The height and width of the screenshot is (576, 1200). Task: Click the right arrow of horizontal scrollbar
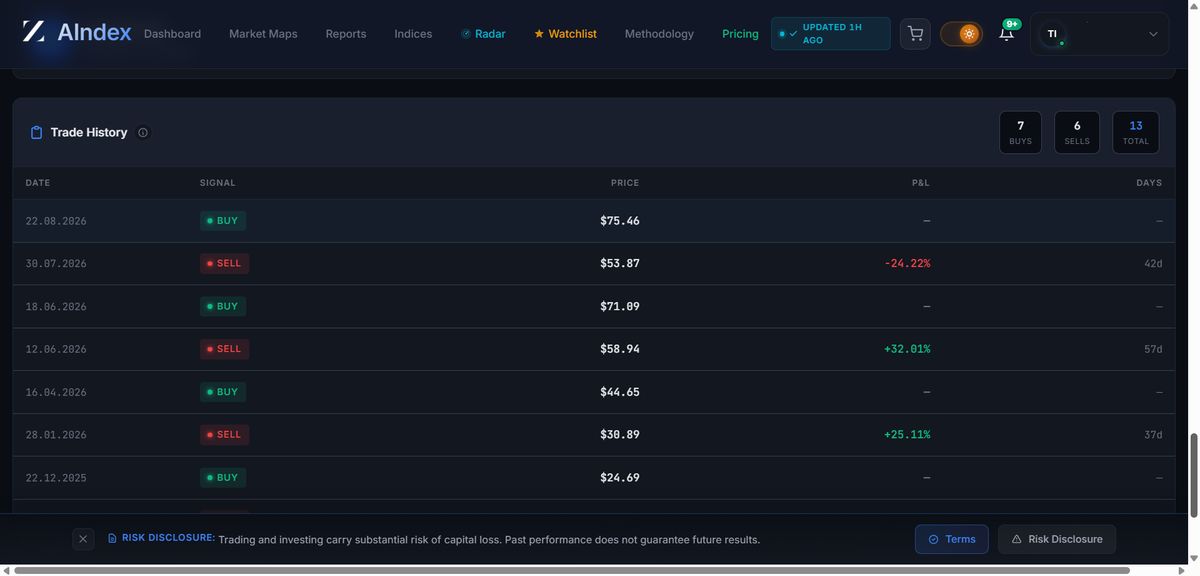point(1180,570)
